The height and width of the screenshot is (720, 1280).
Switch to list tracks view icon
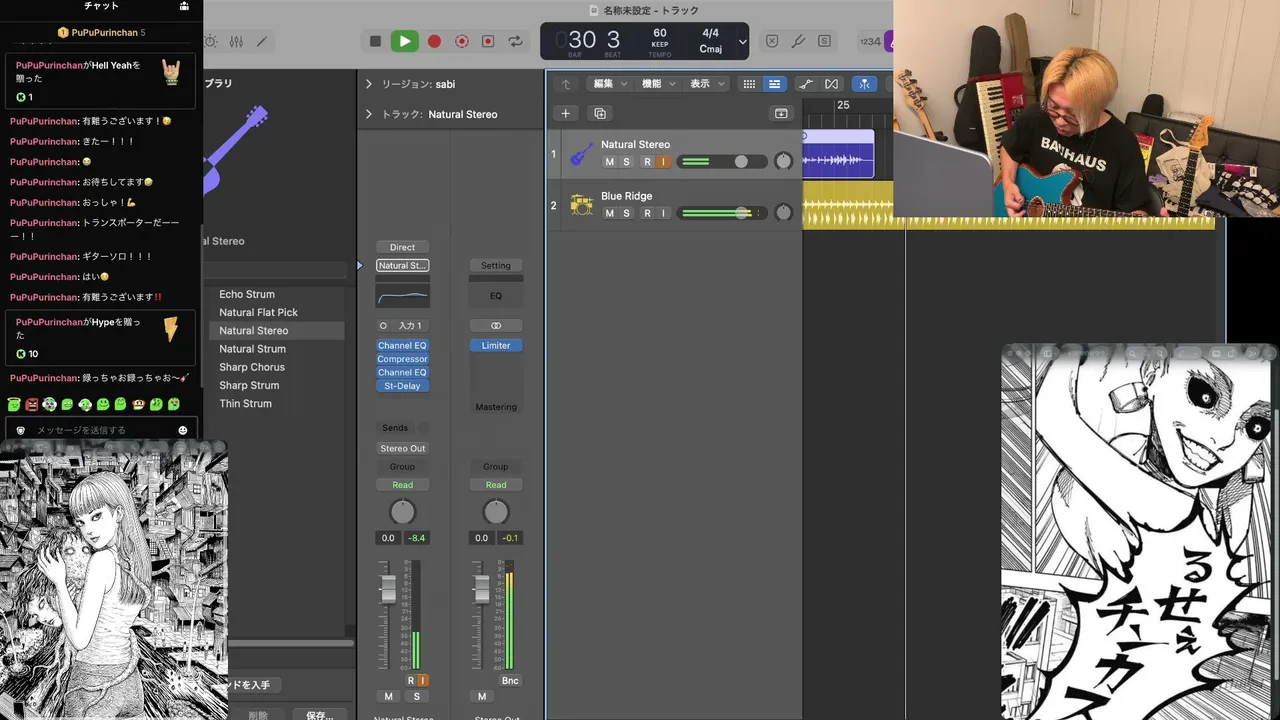pyautogui.click(x=774, y=84)
